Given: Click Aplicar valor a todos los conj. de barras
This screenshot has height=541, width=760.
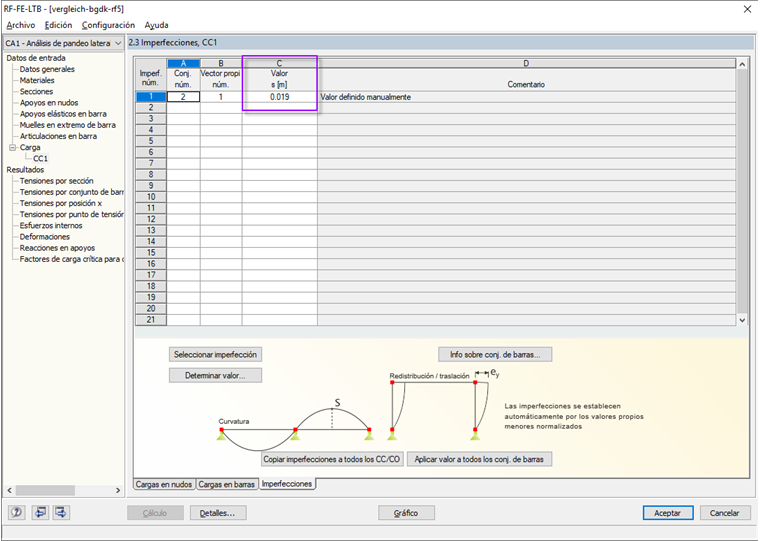Looking at the screenshot, I should tap(479, 459).
